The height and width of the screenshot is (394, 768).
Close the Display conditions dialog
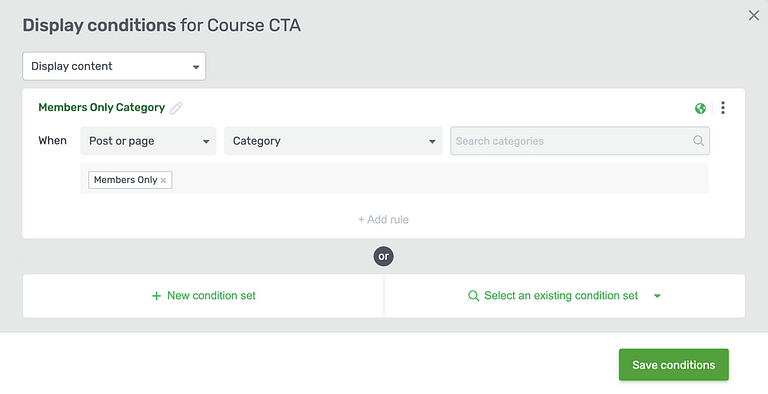click(x=754, y=16)
